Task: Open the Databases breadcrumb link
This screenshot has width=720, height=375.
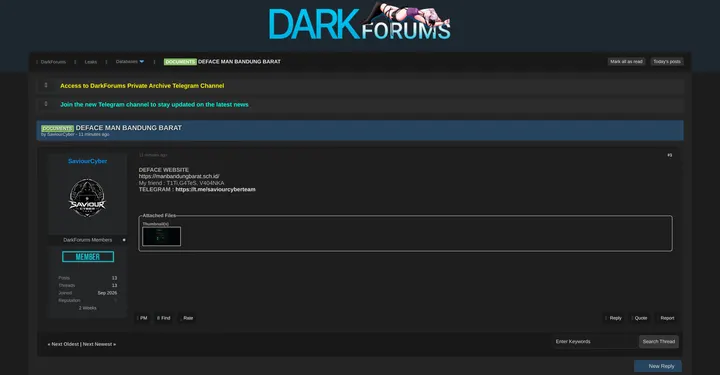Action: tap(126, 62)
